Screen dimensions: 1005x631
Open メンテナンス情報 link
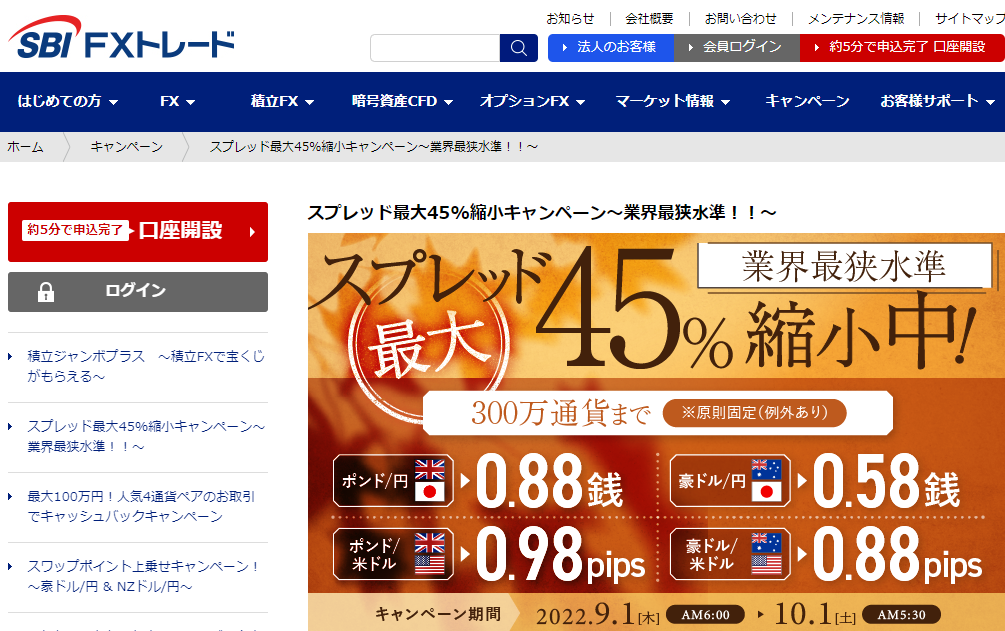click(856, 19)
